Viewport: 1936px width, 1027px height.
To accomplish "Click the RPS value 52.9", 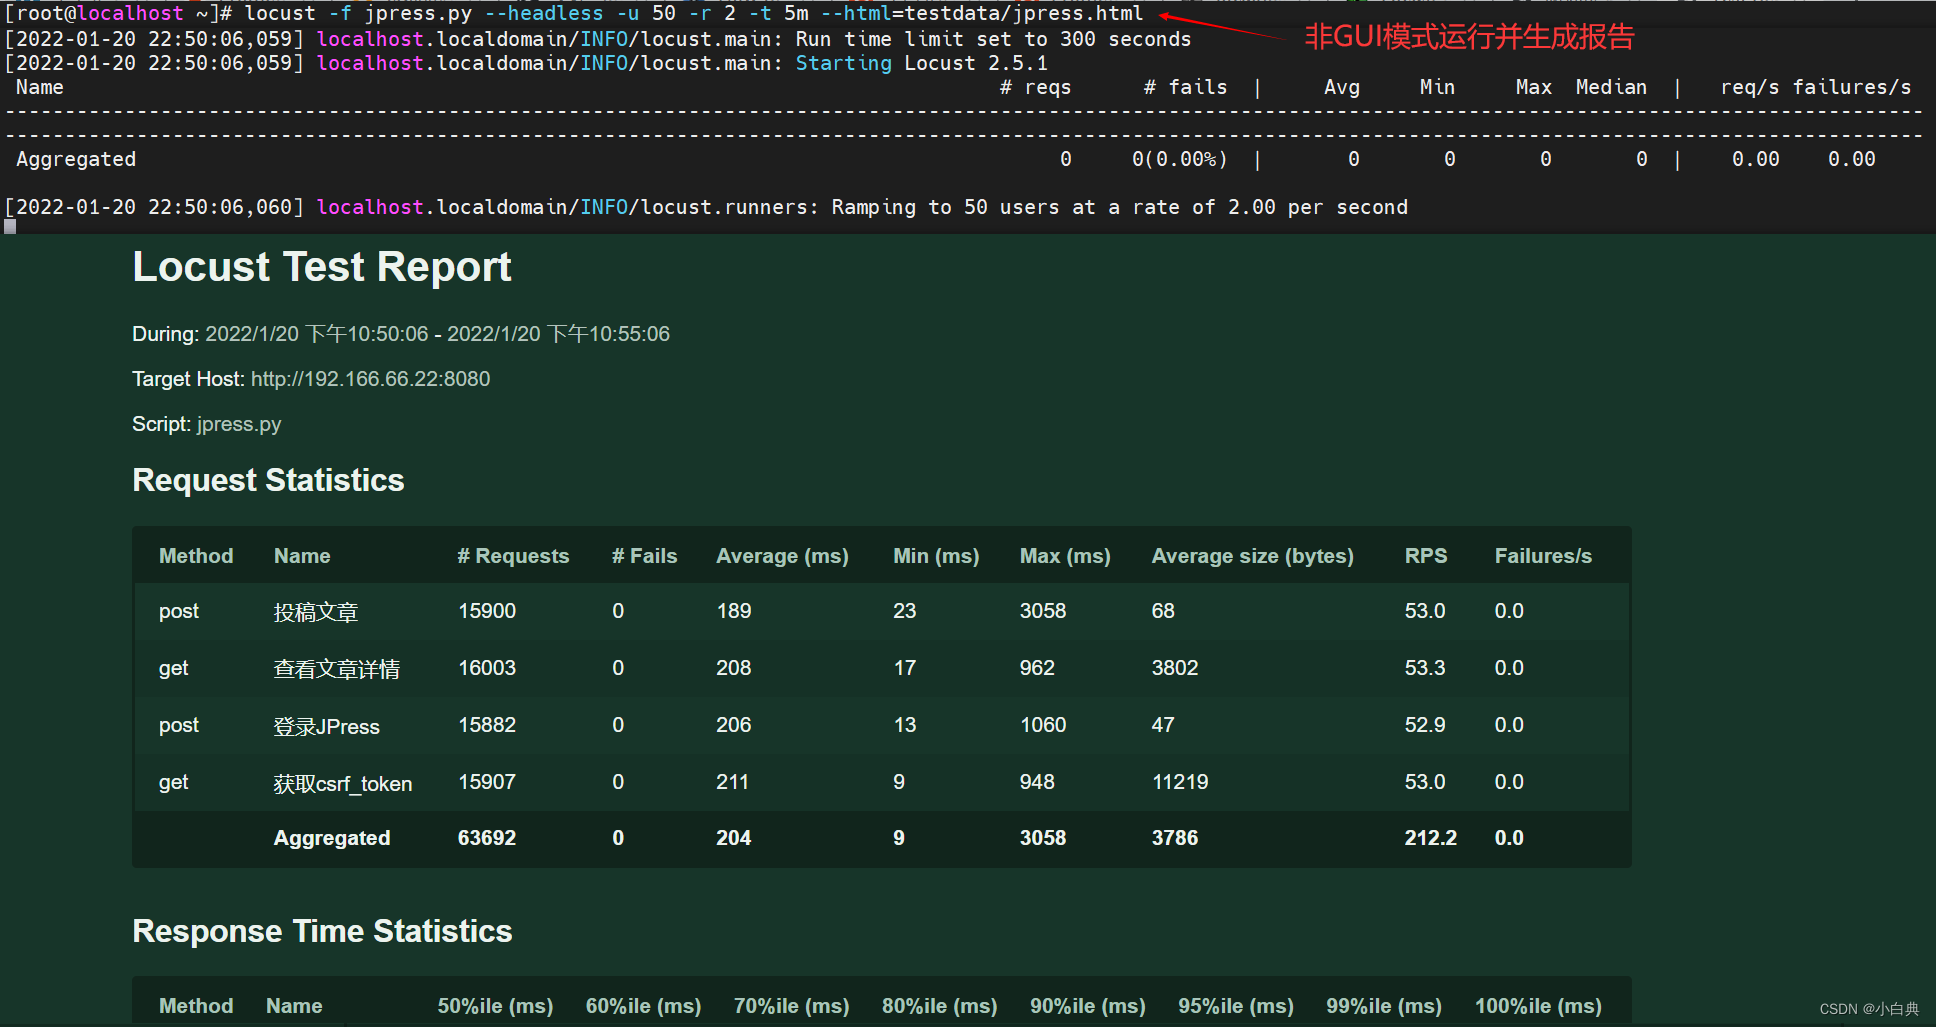I will point(1425,725).
